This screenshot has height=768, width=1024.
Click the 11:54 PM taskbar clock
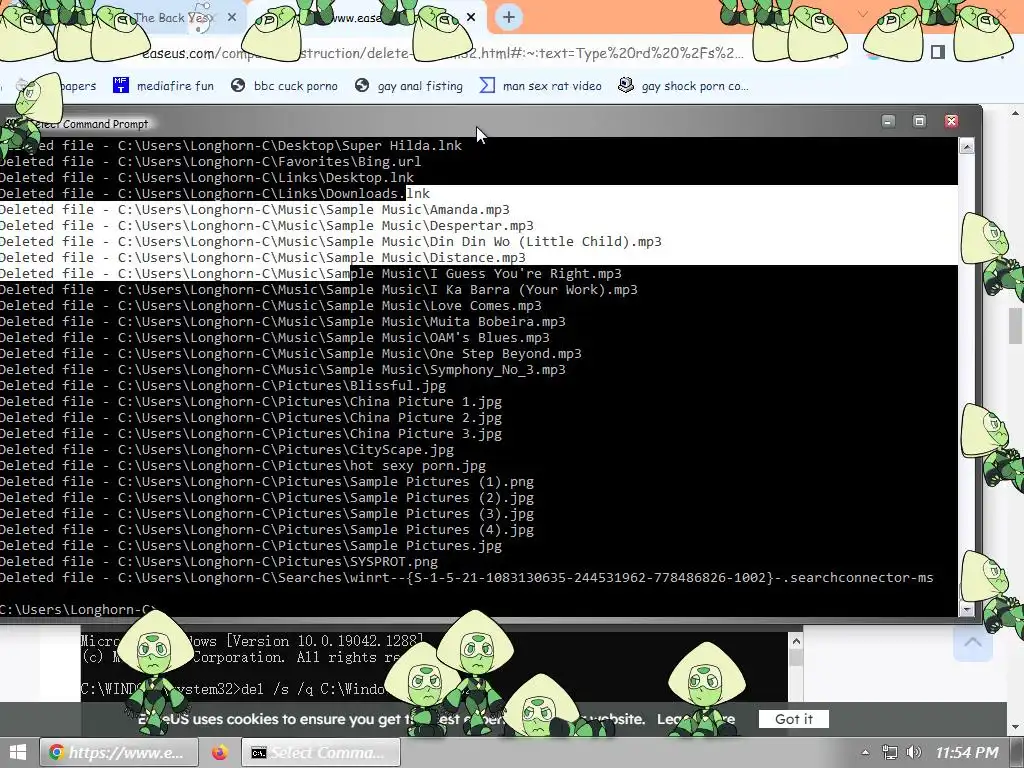point(967,752)
